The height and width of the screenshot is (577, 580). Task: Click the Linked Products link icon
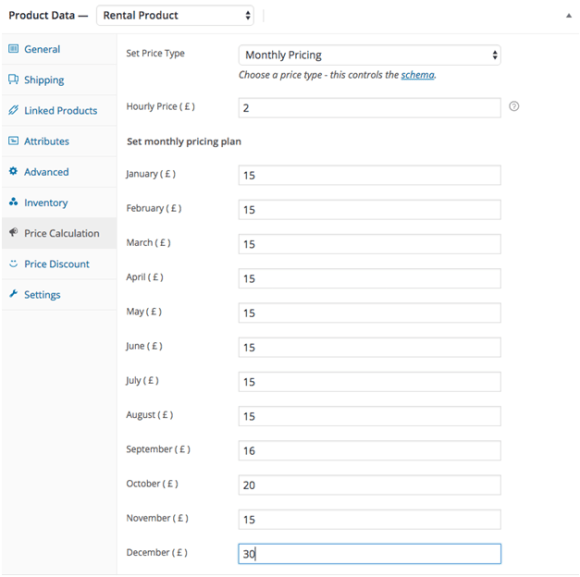click(x=13, y=110)
